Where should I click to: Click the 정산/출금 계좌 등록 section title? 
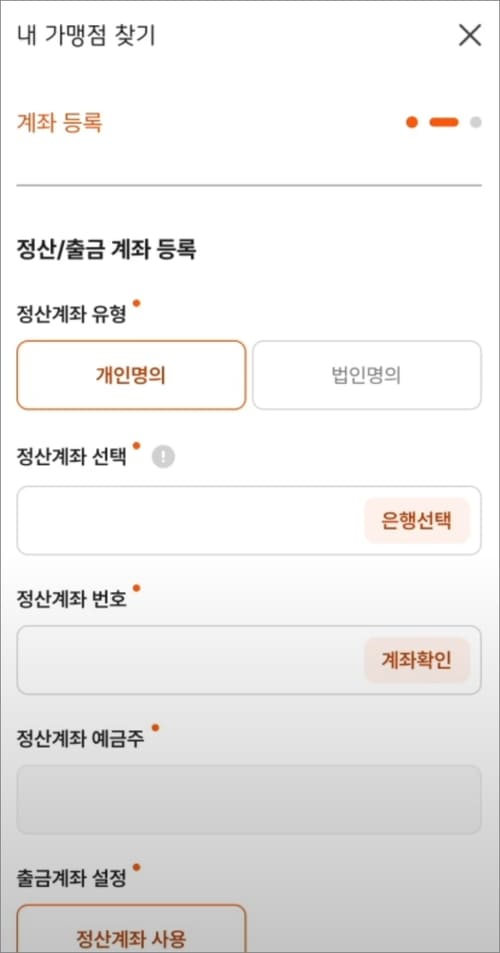(x=106, y=250)
